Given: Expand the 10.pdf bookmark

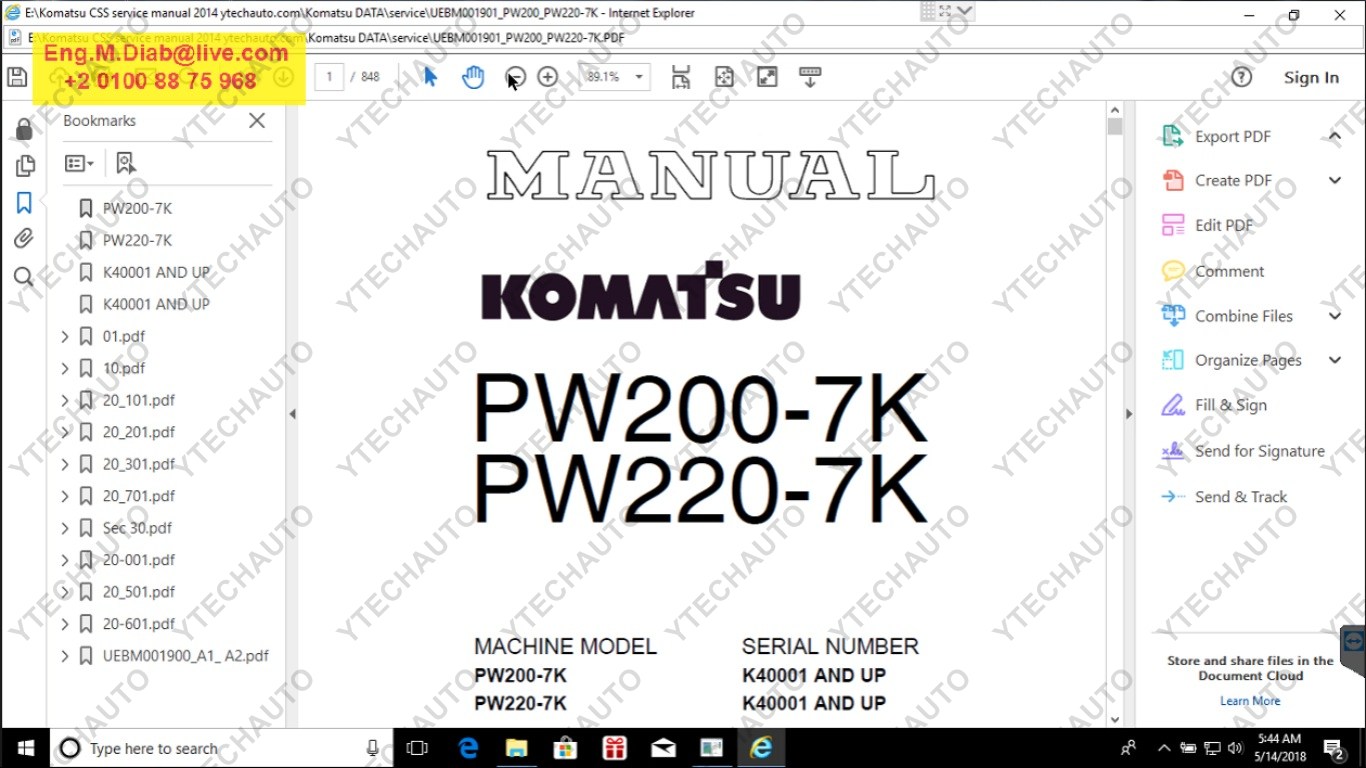Looking at the screenshot, I should (65, 368).
